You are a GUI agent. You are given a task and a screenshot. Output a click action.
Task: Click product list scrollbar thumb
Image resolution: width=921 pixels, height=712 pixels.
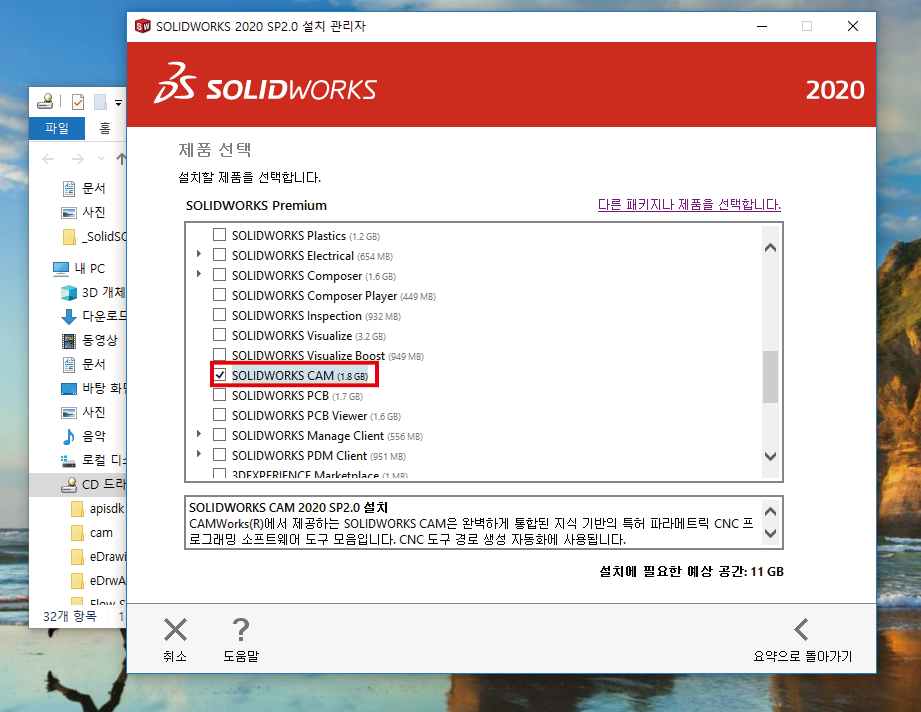coord(771,377)
